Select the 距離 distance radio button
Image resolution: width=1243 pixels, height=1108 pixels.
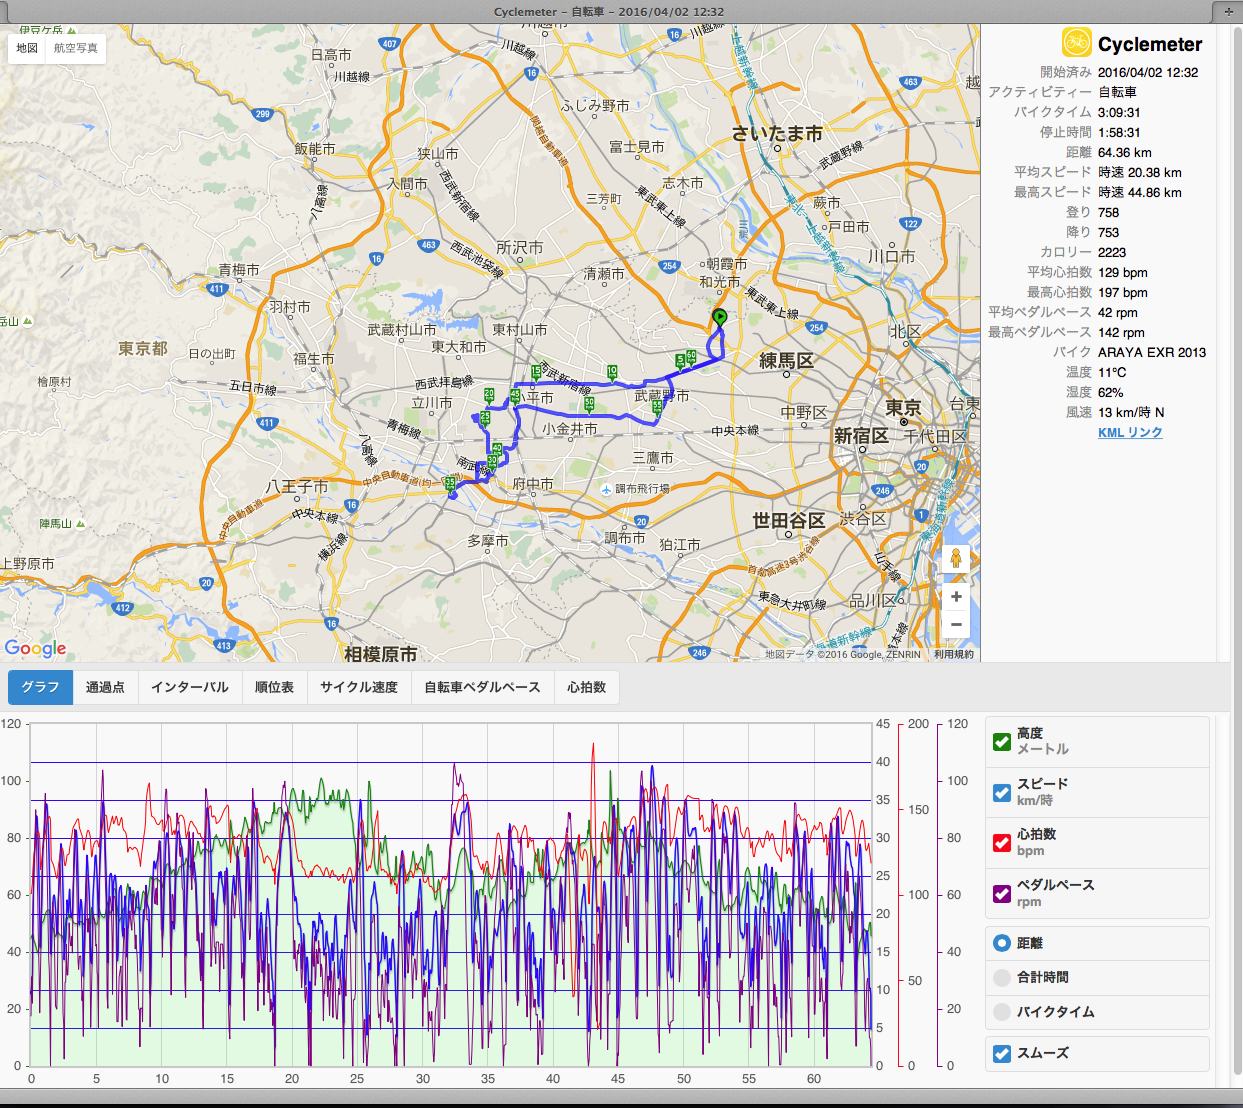tap(1002, 943)
